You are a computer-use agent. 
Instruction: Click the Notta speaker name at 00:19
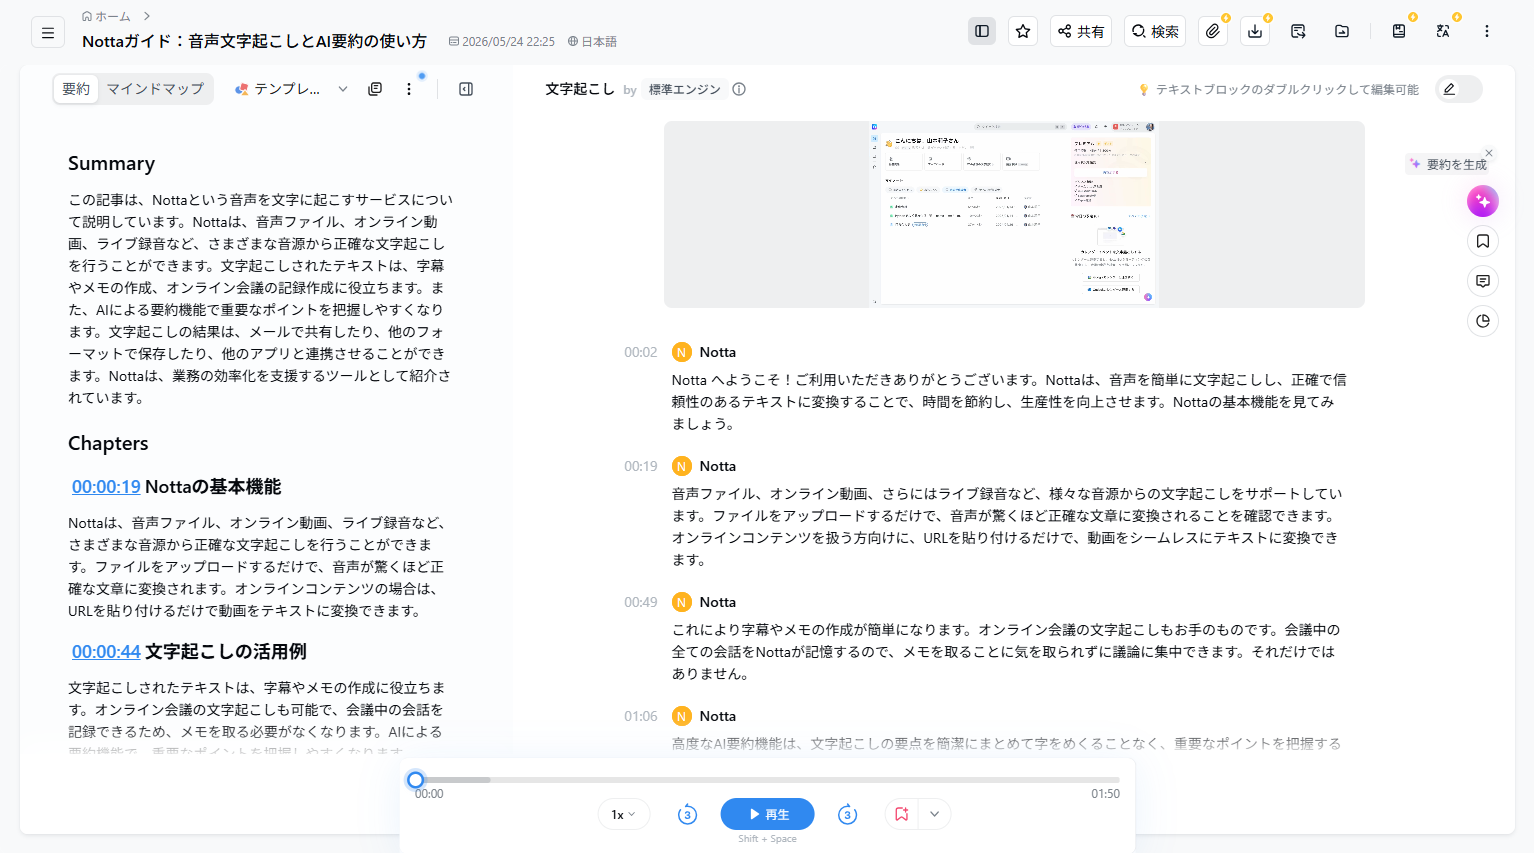[x=718, y=466]
